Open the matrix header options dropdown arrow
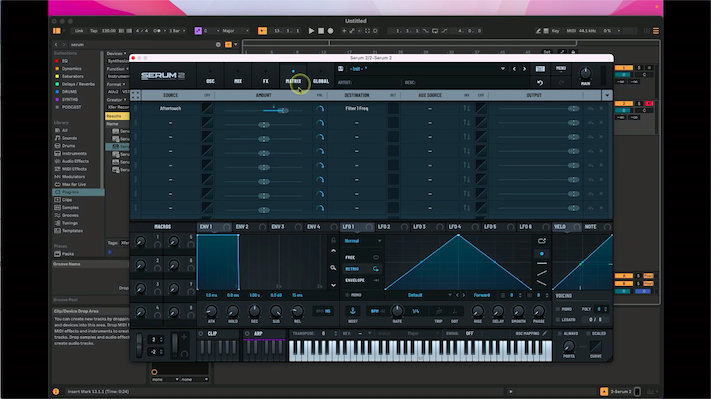The width and height of the screenshot is (711, 399). click(607, 95)
